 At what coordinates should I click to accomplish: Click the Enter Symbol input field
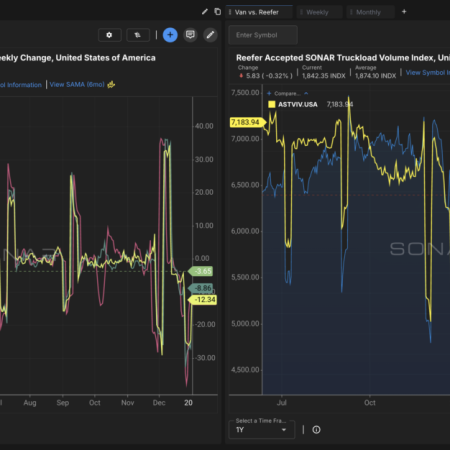[x=263, y=35]
